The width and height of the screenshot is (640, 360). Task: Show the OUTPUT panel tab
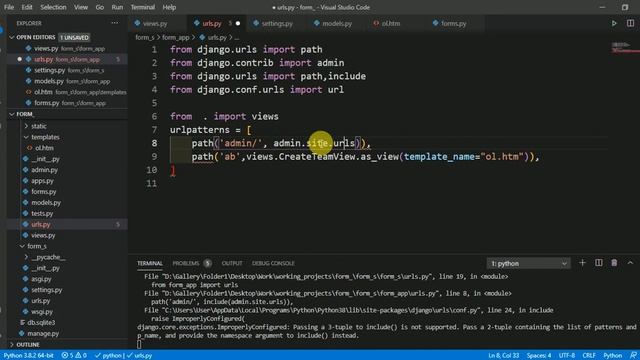232,263
